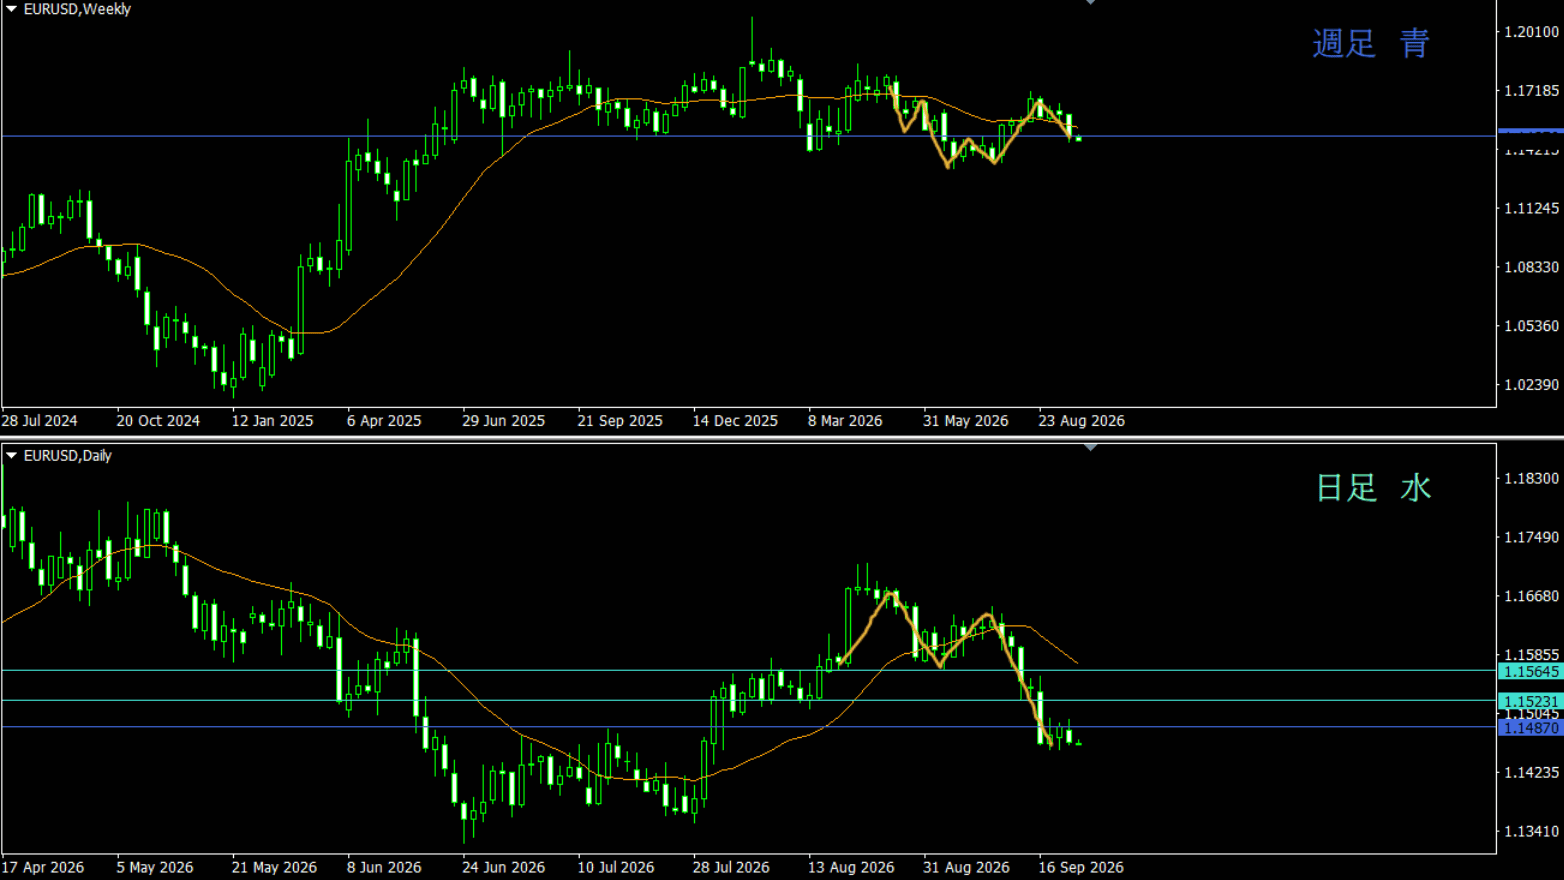Click the triangle icon beside EURUSD,Daily
The height and width of the screenshot is (880, 1564).
pos(12,455)
